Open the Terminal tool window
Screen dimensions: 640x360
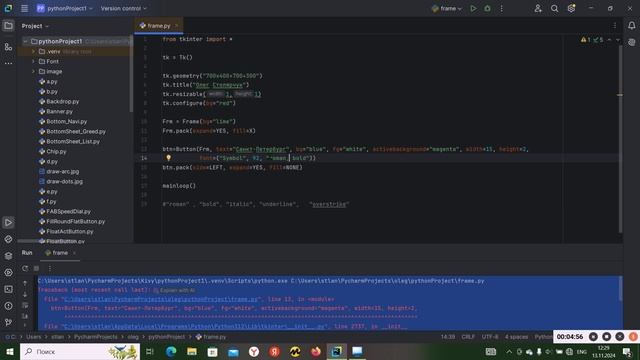(8, 289)
